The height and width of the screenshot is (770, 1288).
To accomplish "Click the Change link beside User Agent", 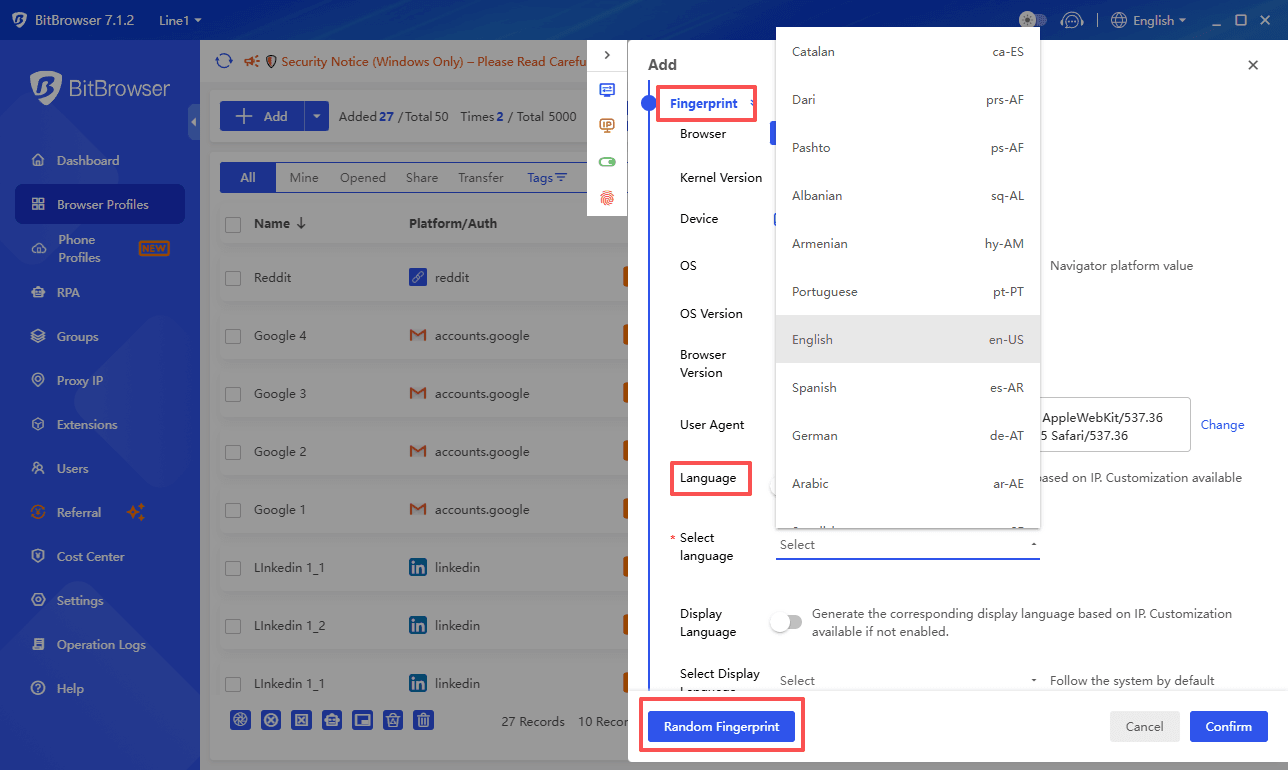I will tap(1222, 425).
